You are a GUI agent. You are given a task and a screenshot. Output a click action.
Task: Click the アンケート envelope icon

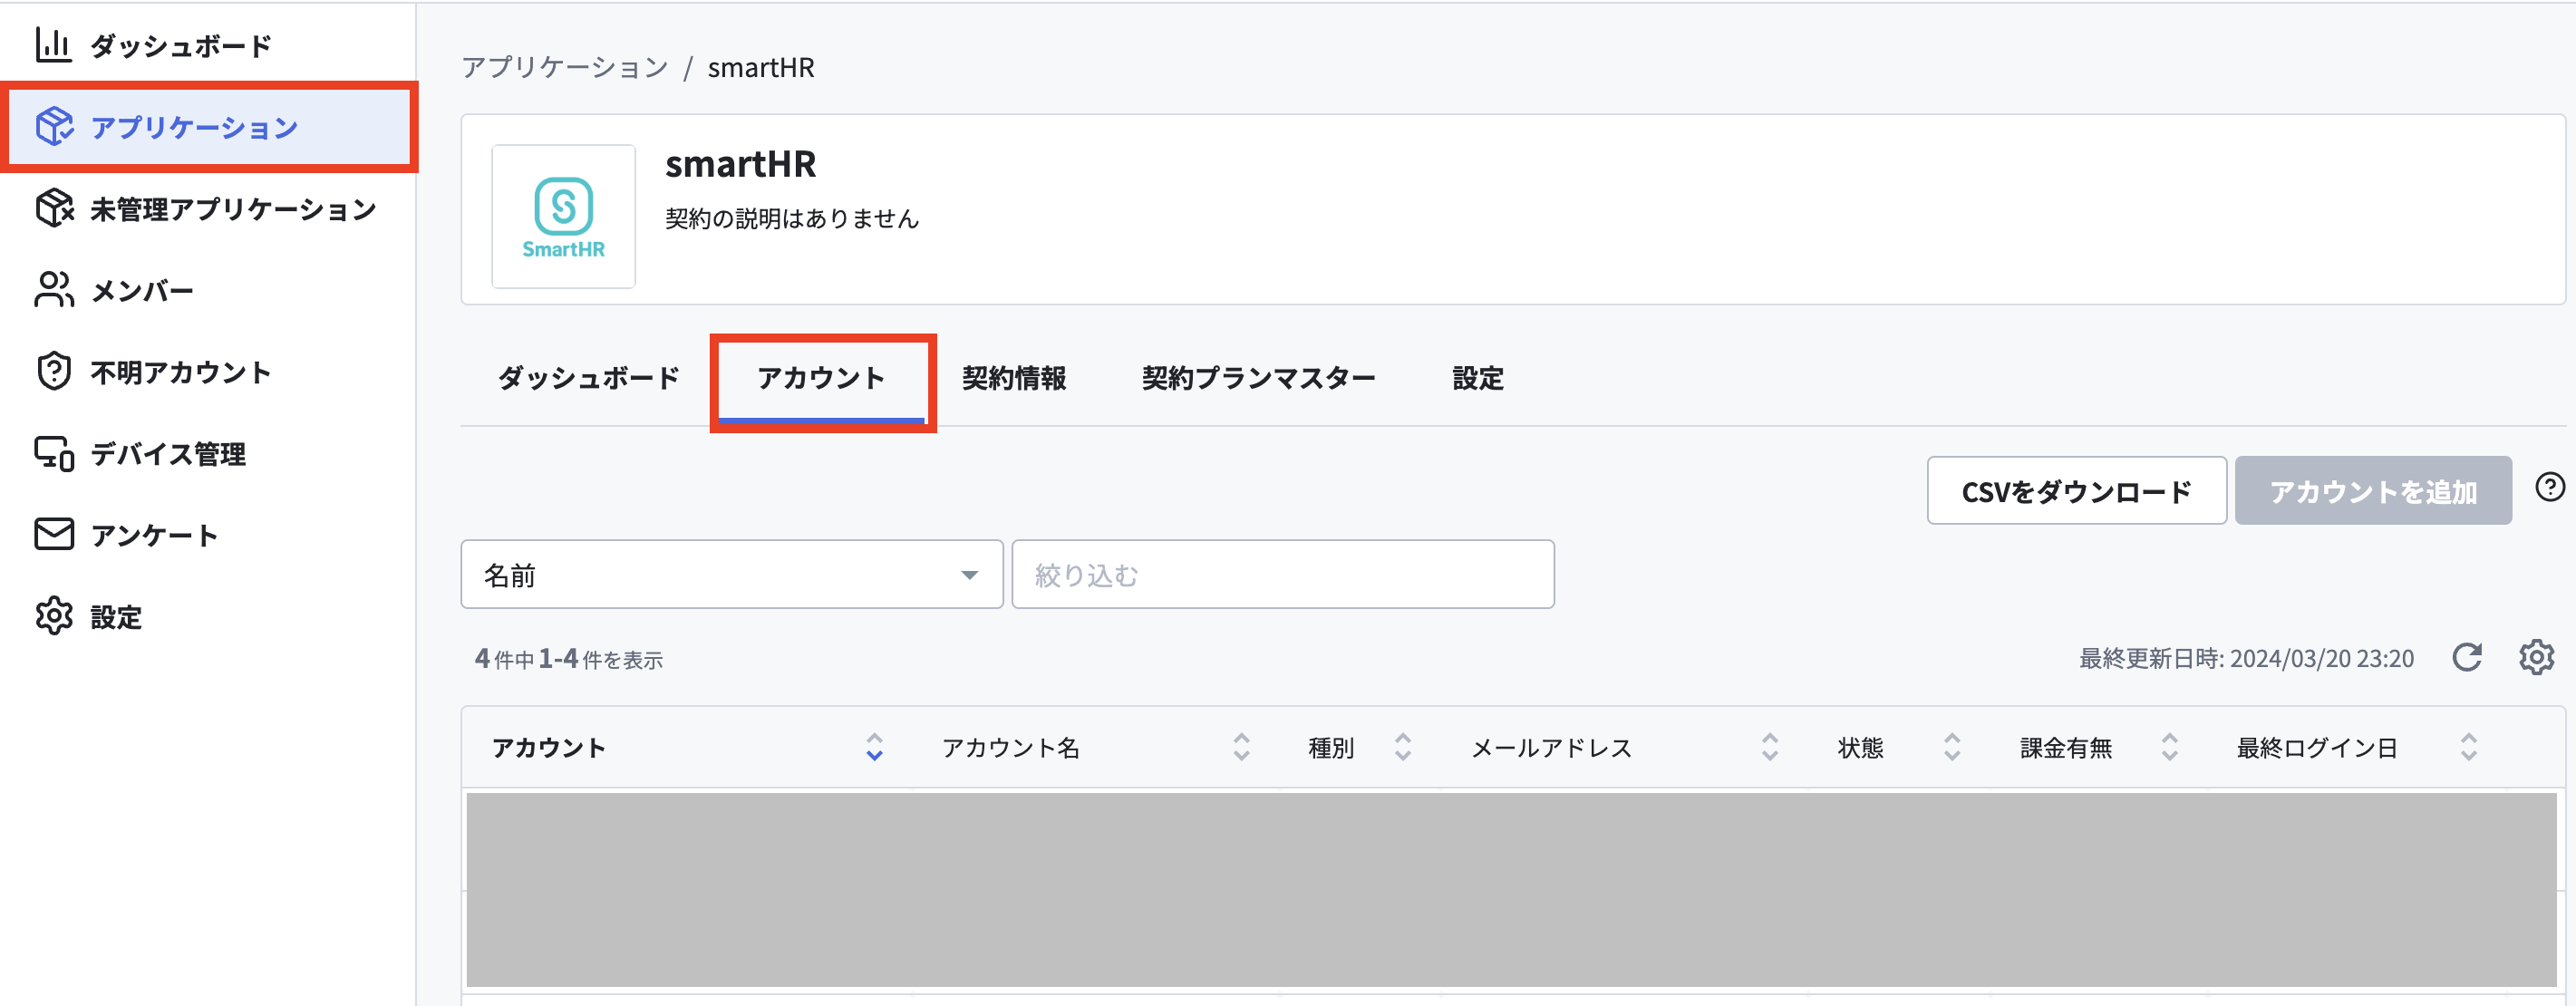pyautogui.click(x=54, y=535)
